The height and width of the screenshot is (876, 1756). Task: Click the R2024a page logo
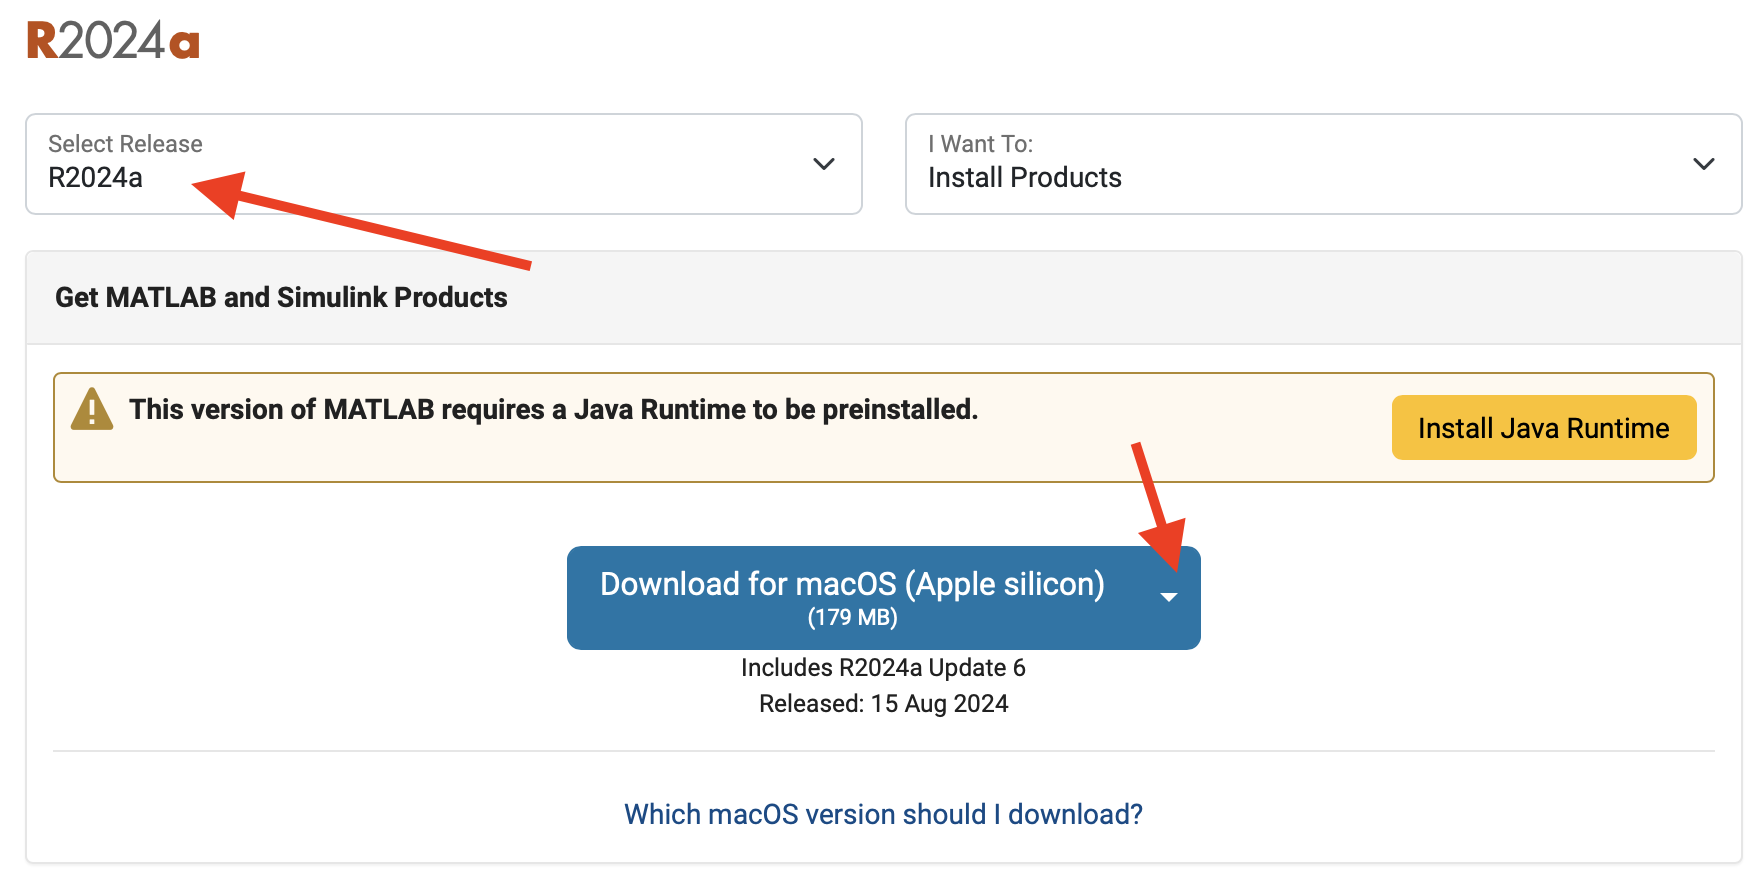coord(112,40)
